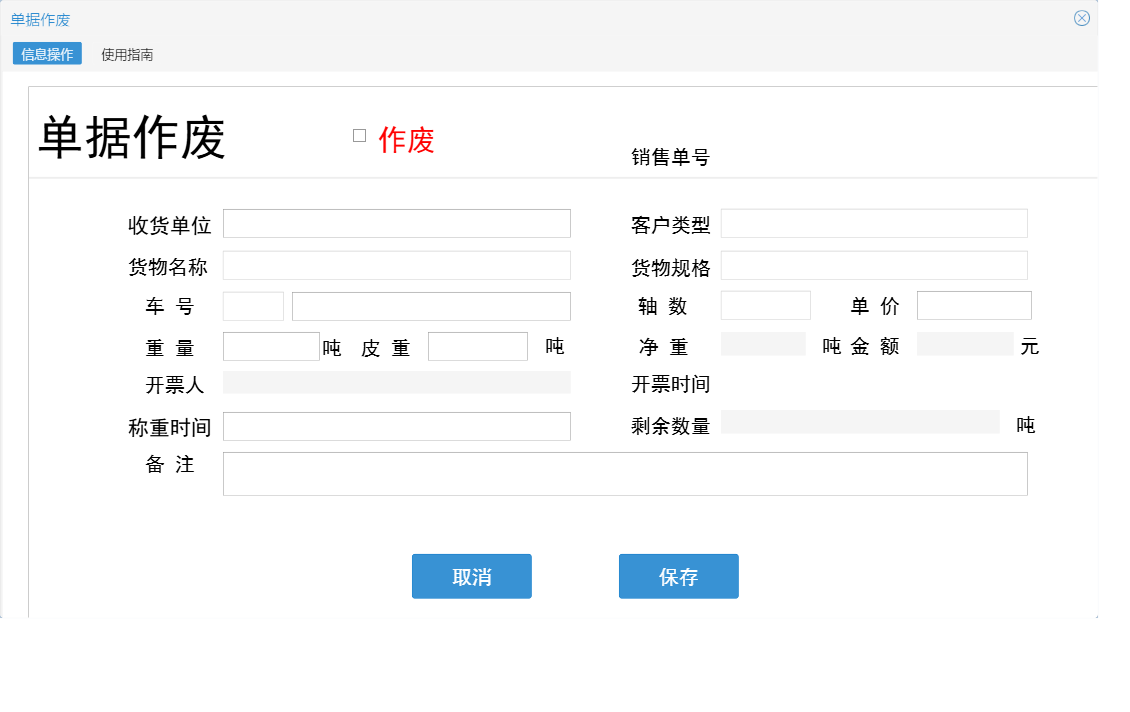Click the 轴数 axle count field
Viewport: 1130px width, 712px height.
[765, 304]
